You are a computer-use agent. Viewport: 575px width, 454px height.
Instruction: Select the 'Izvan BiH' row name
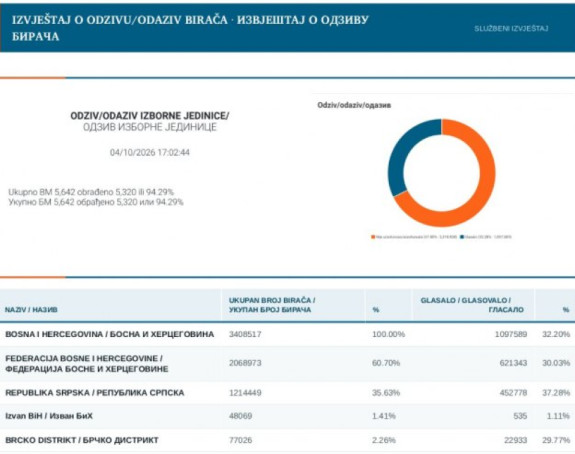[x=49, y=416]
